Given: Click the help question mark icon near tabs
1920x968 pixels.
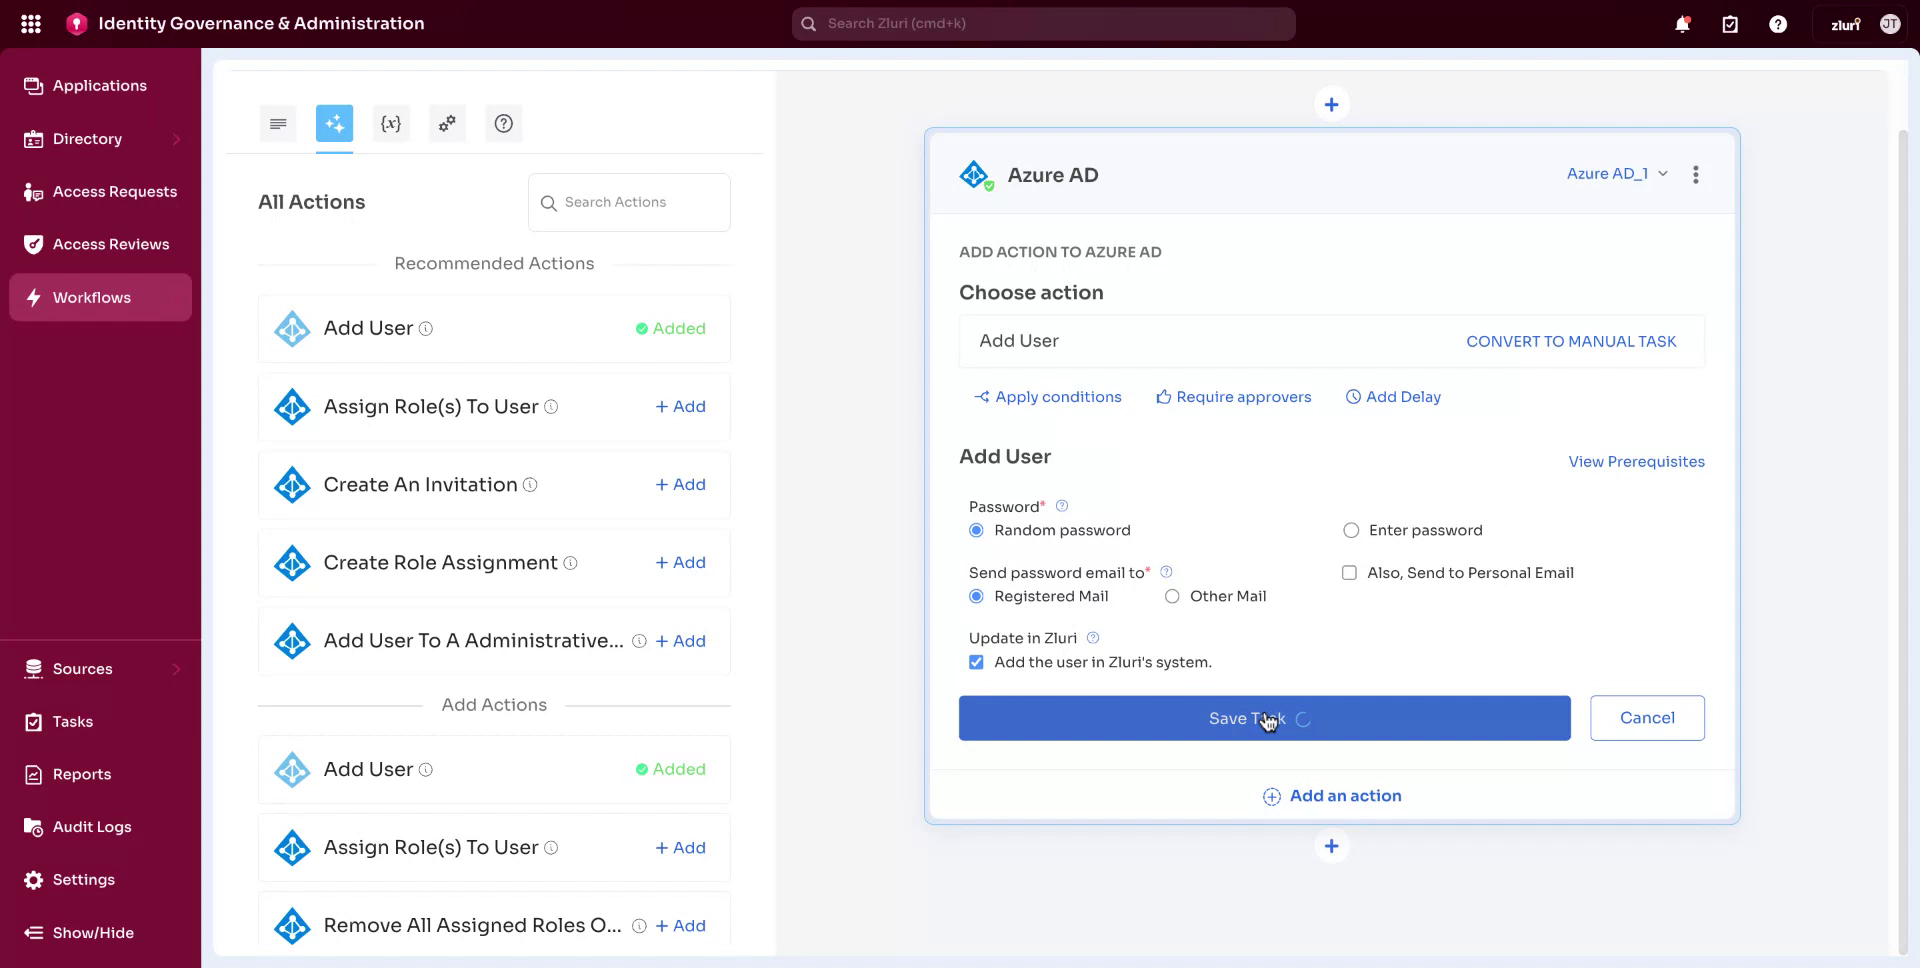Looking at the screenshot, I should click(503, 123).
